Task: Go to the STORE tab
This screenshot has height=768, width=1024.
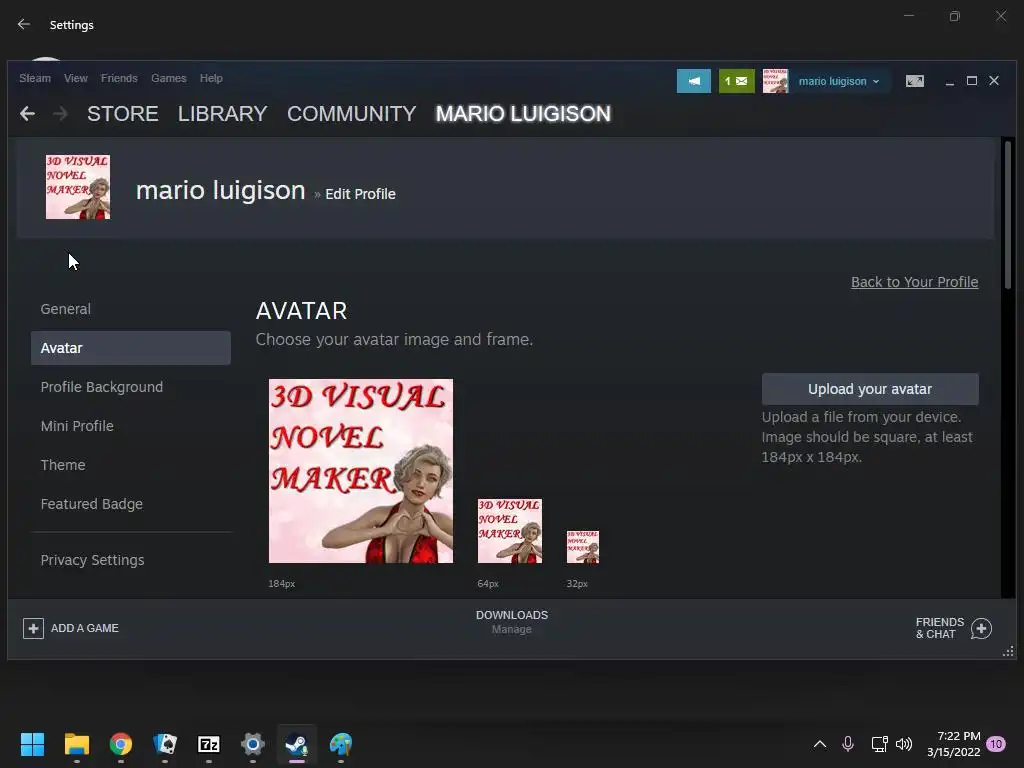Action: (123, 114)
